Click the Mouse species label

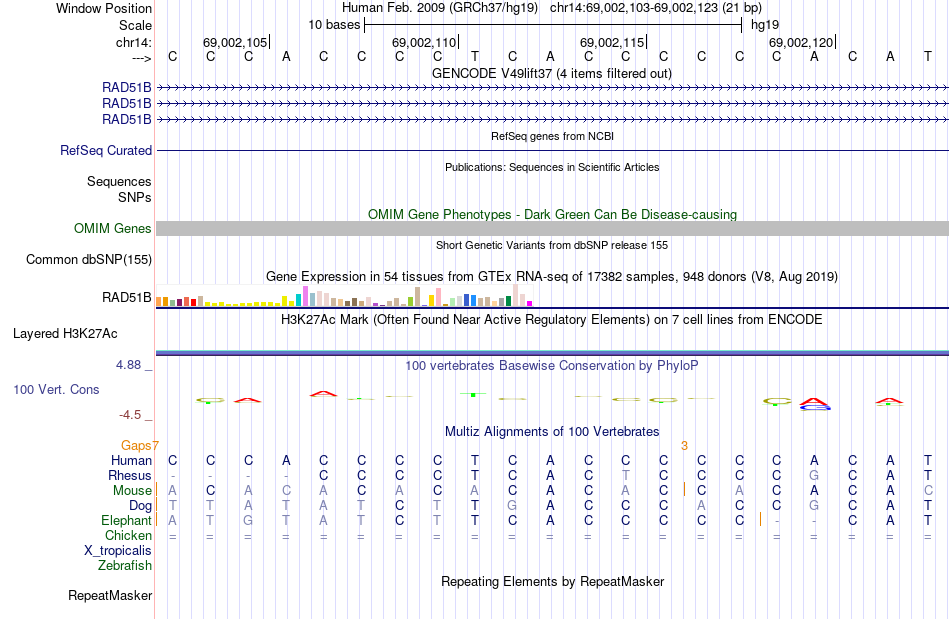pos(132,491)
